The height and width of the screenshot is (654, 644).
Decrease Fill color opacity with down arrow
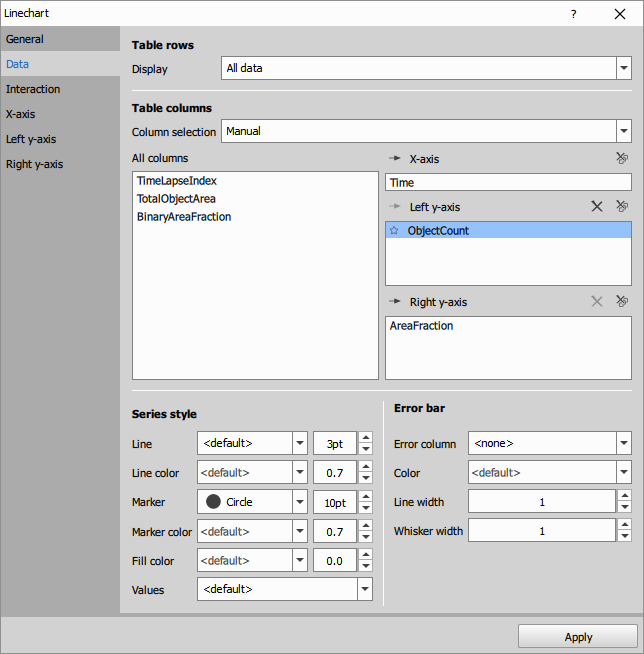(366, 566)
